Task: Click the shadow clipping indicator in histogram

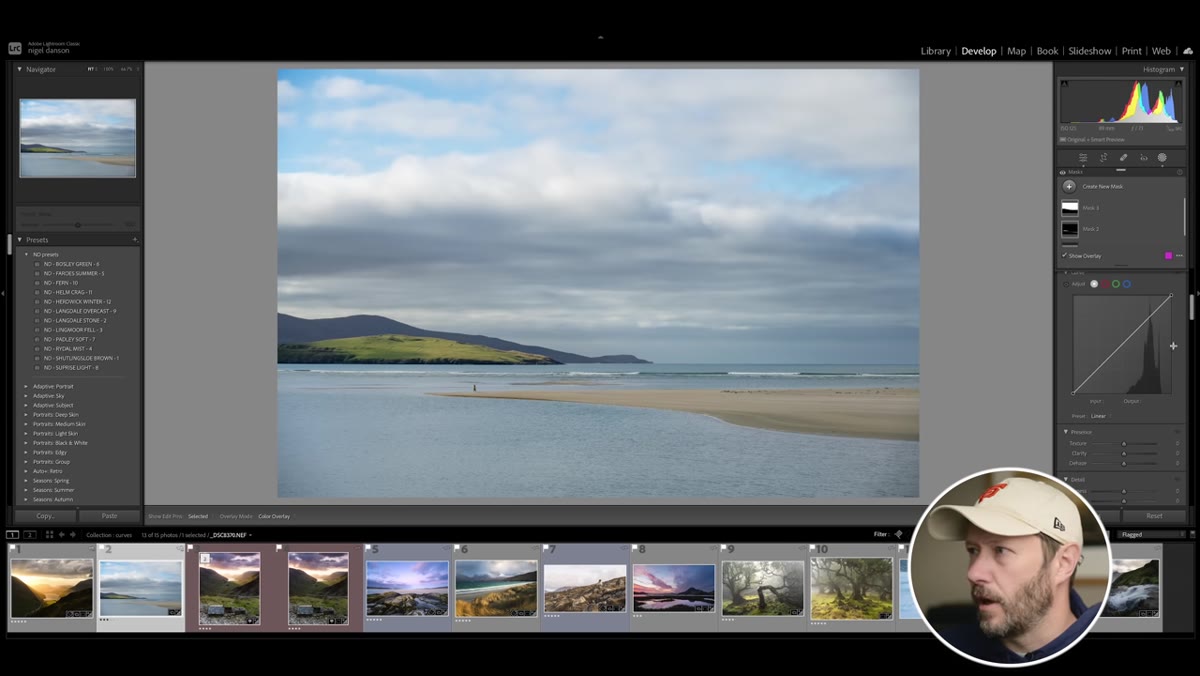Action: click(1064, 83)
